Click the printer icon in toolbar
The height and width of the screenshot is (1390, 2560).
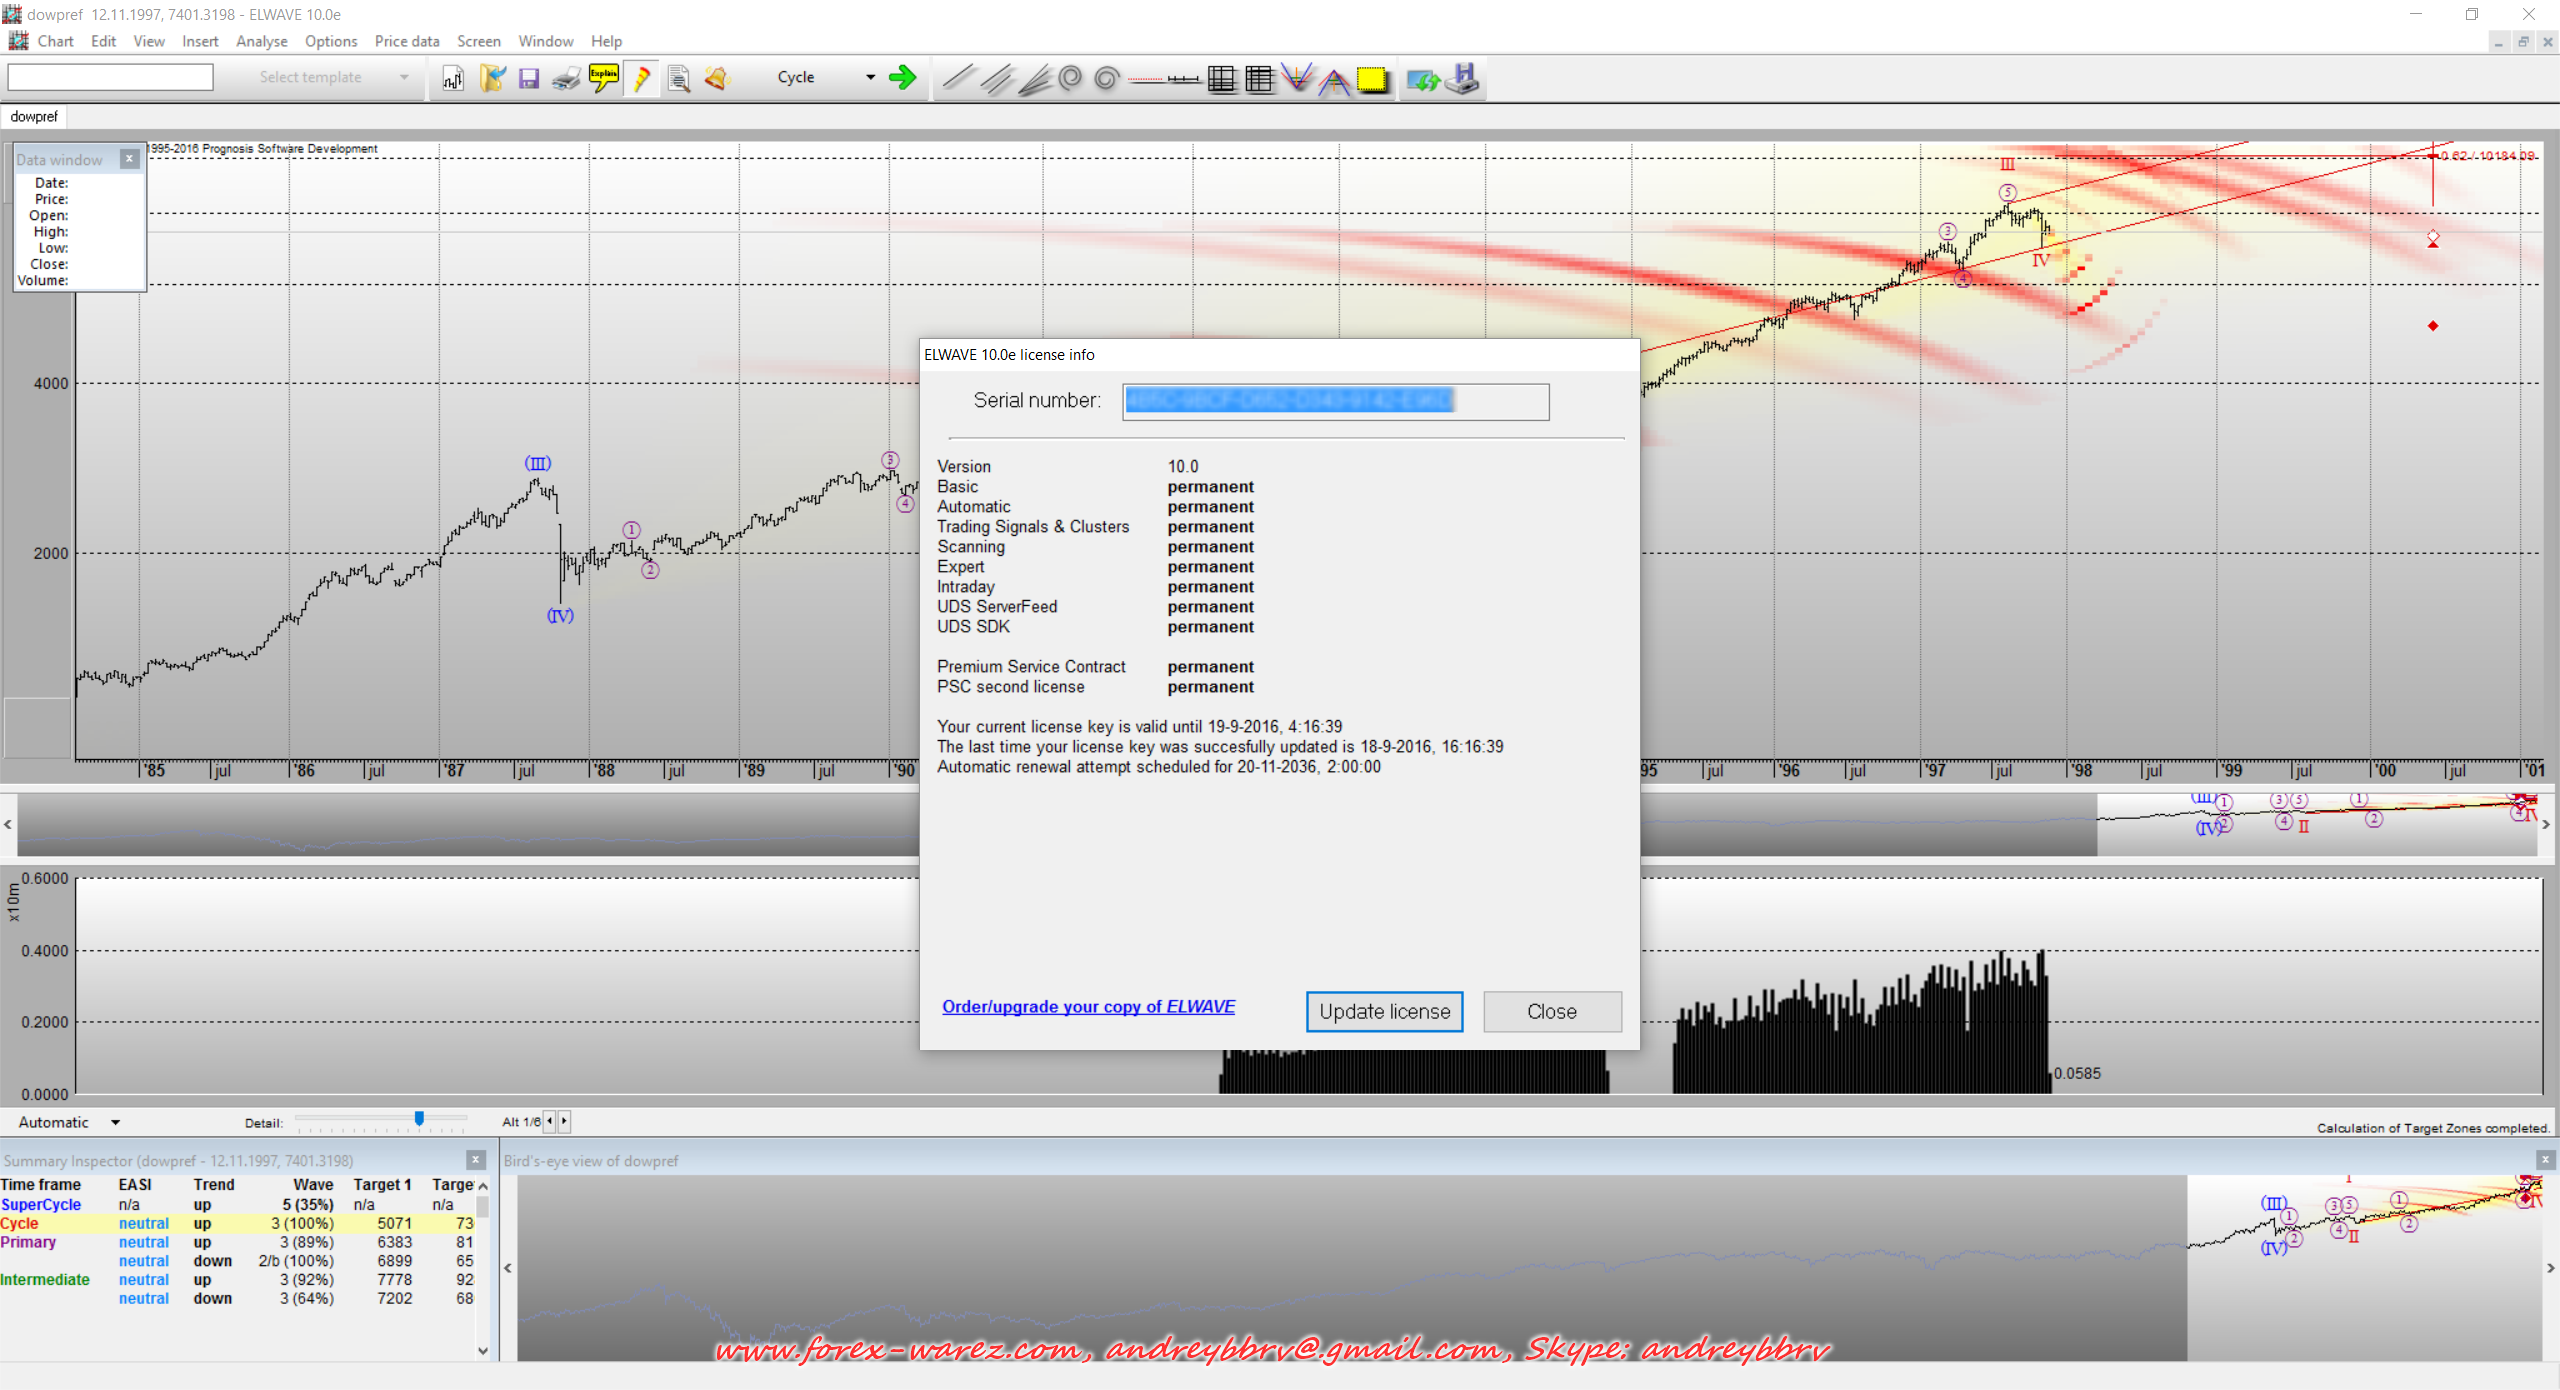tap(566, 78)
